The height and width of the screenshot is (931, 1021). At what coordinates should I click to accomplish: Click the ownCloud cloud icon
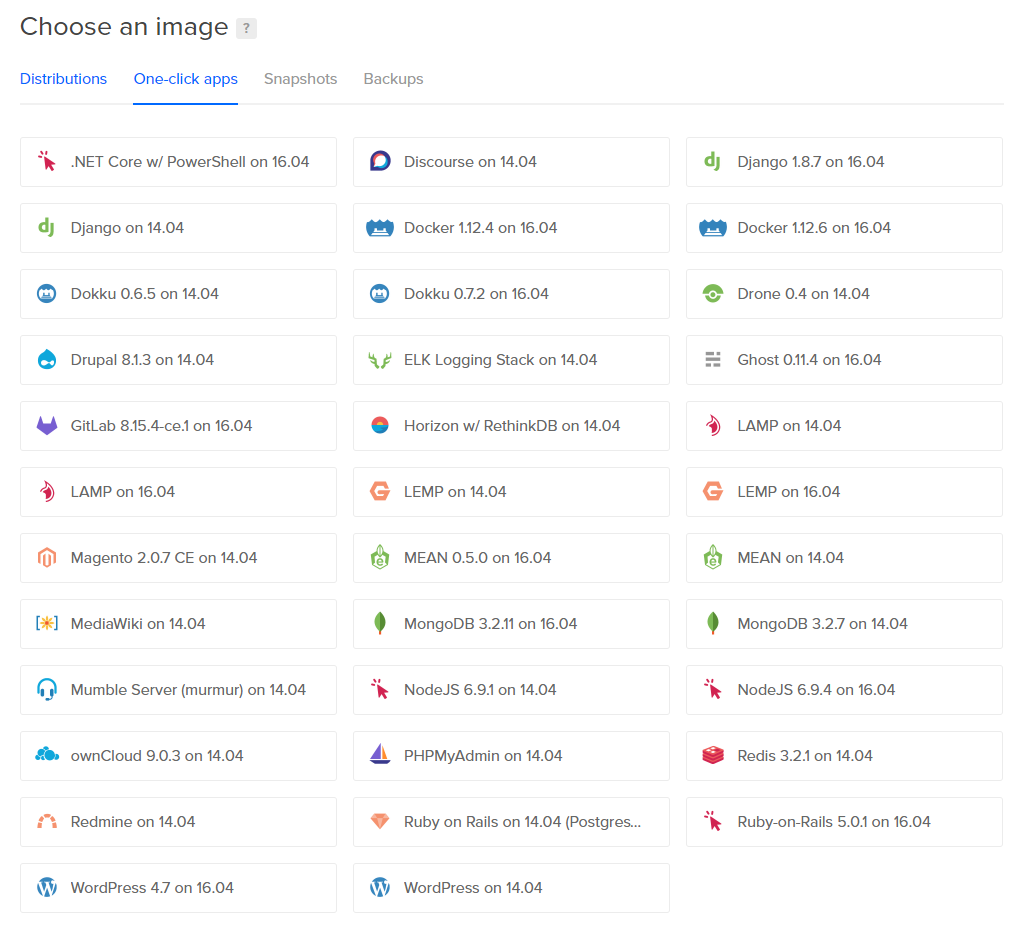coord(46,755)
